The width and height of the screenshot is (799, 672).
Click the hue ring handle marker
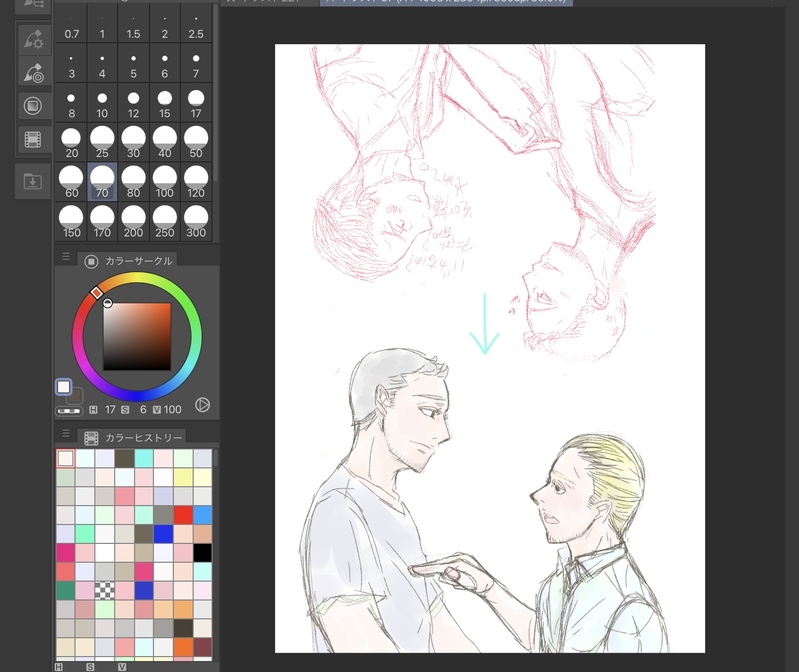point(97,292)
